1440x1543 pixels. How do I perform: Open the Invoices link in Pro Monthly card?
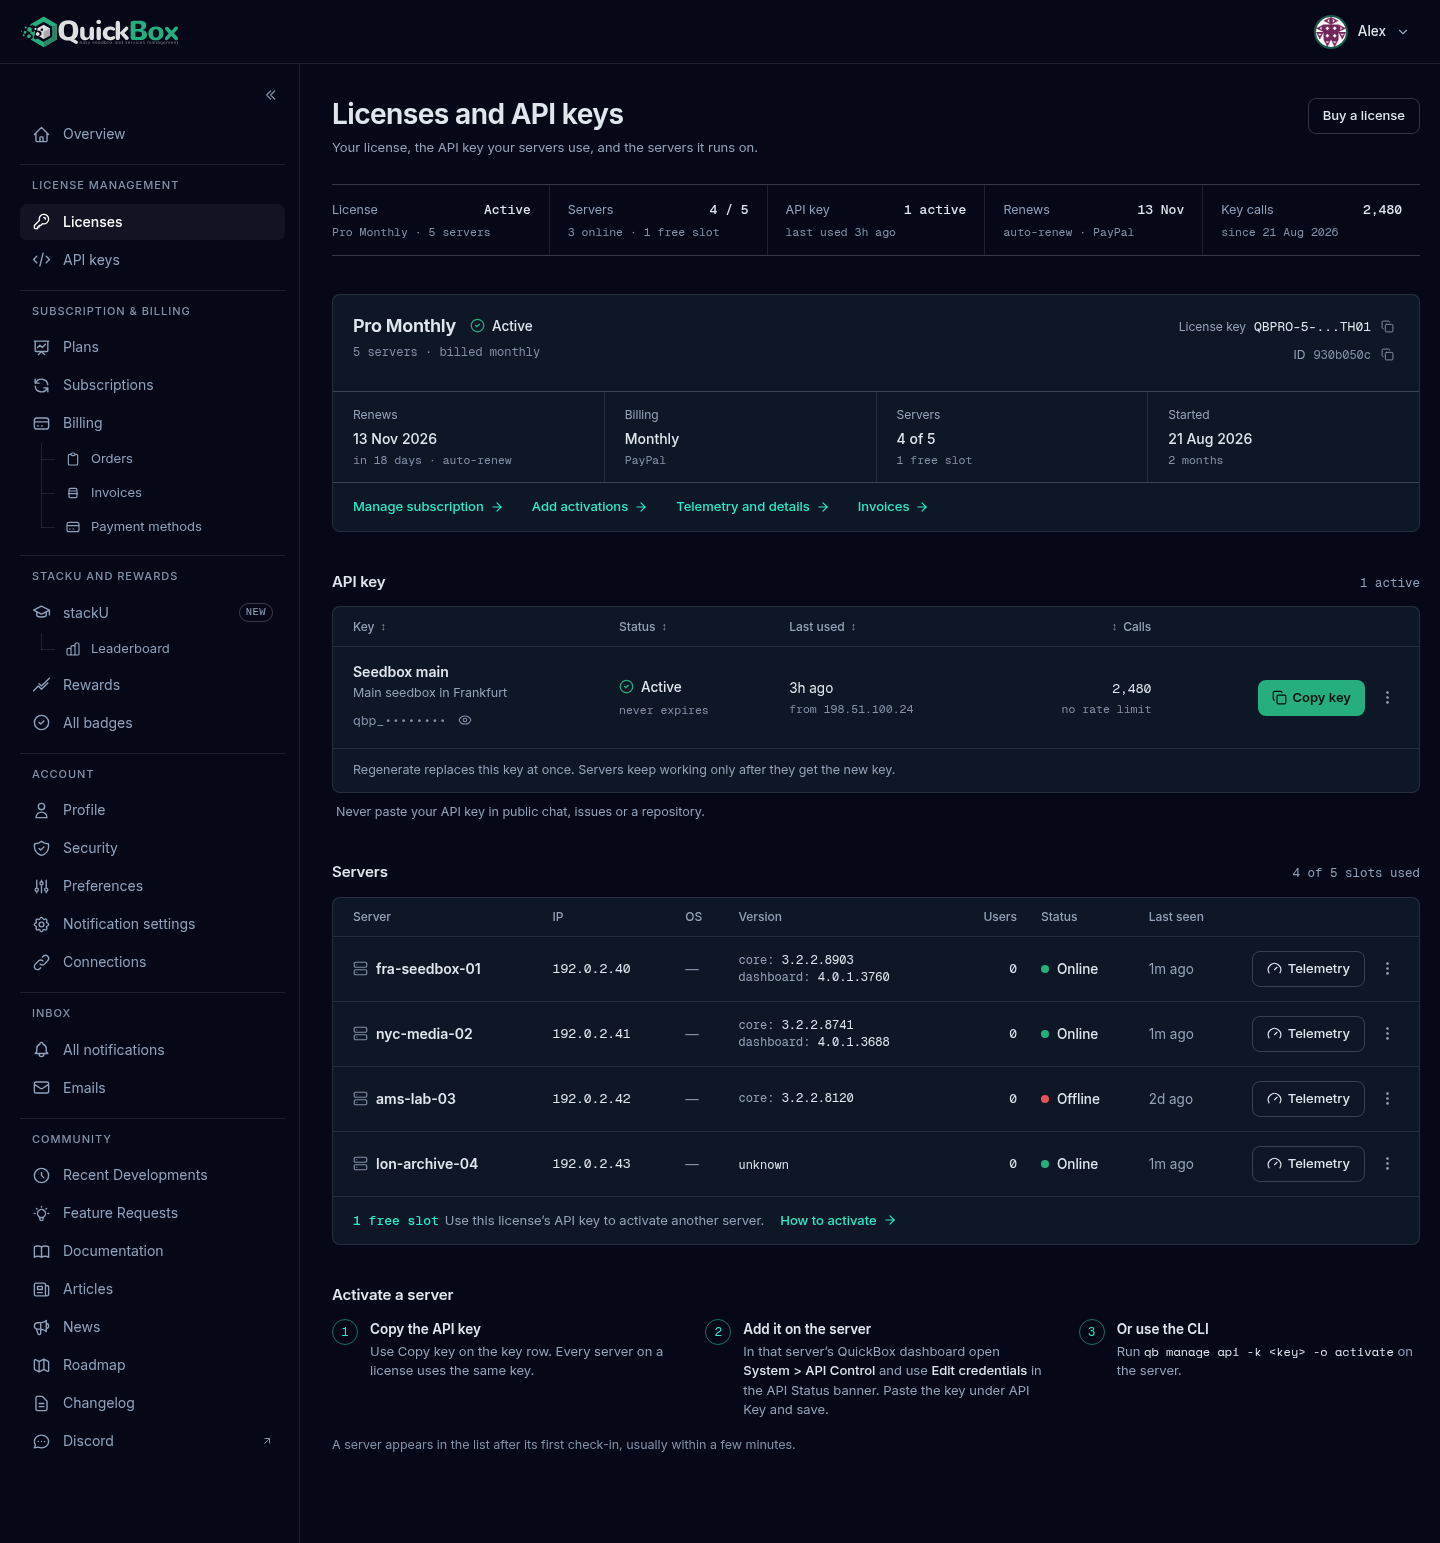(x=893, y=507)
